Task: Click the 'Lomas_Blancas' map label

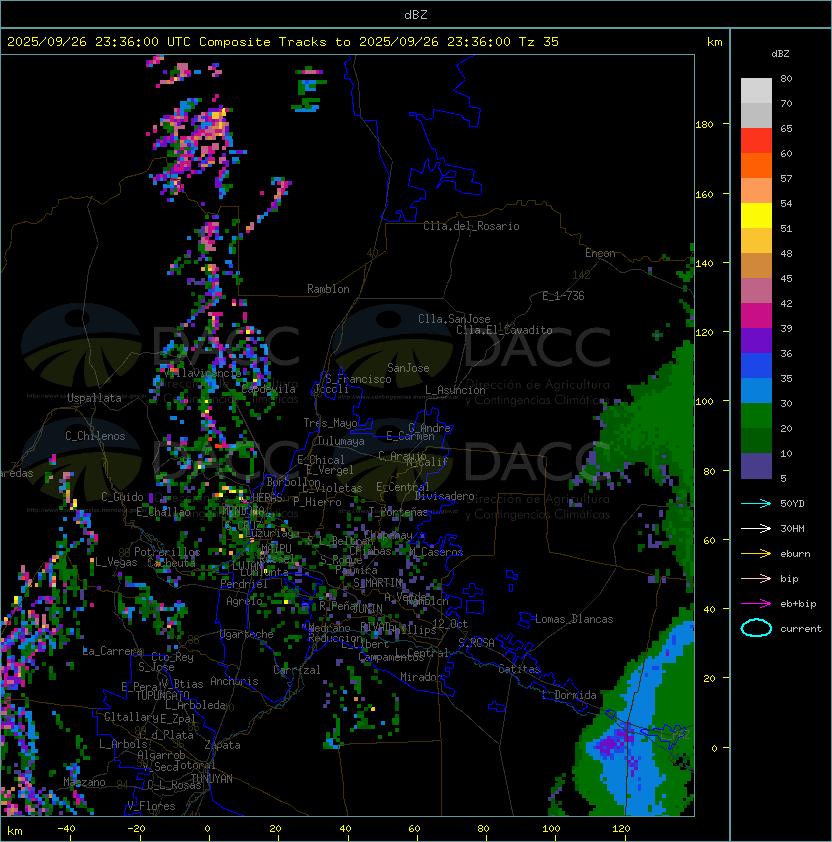Action: click(x=574, y=619)
